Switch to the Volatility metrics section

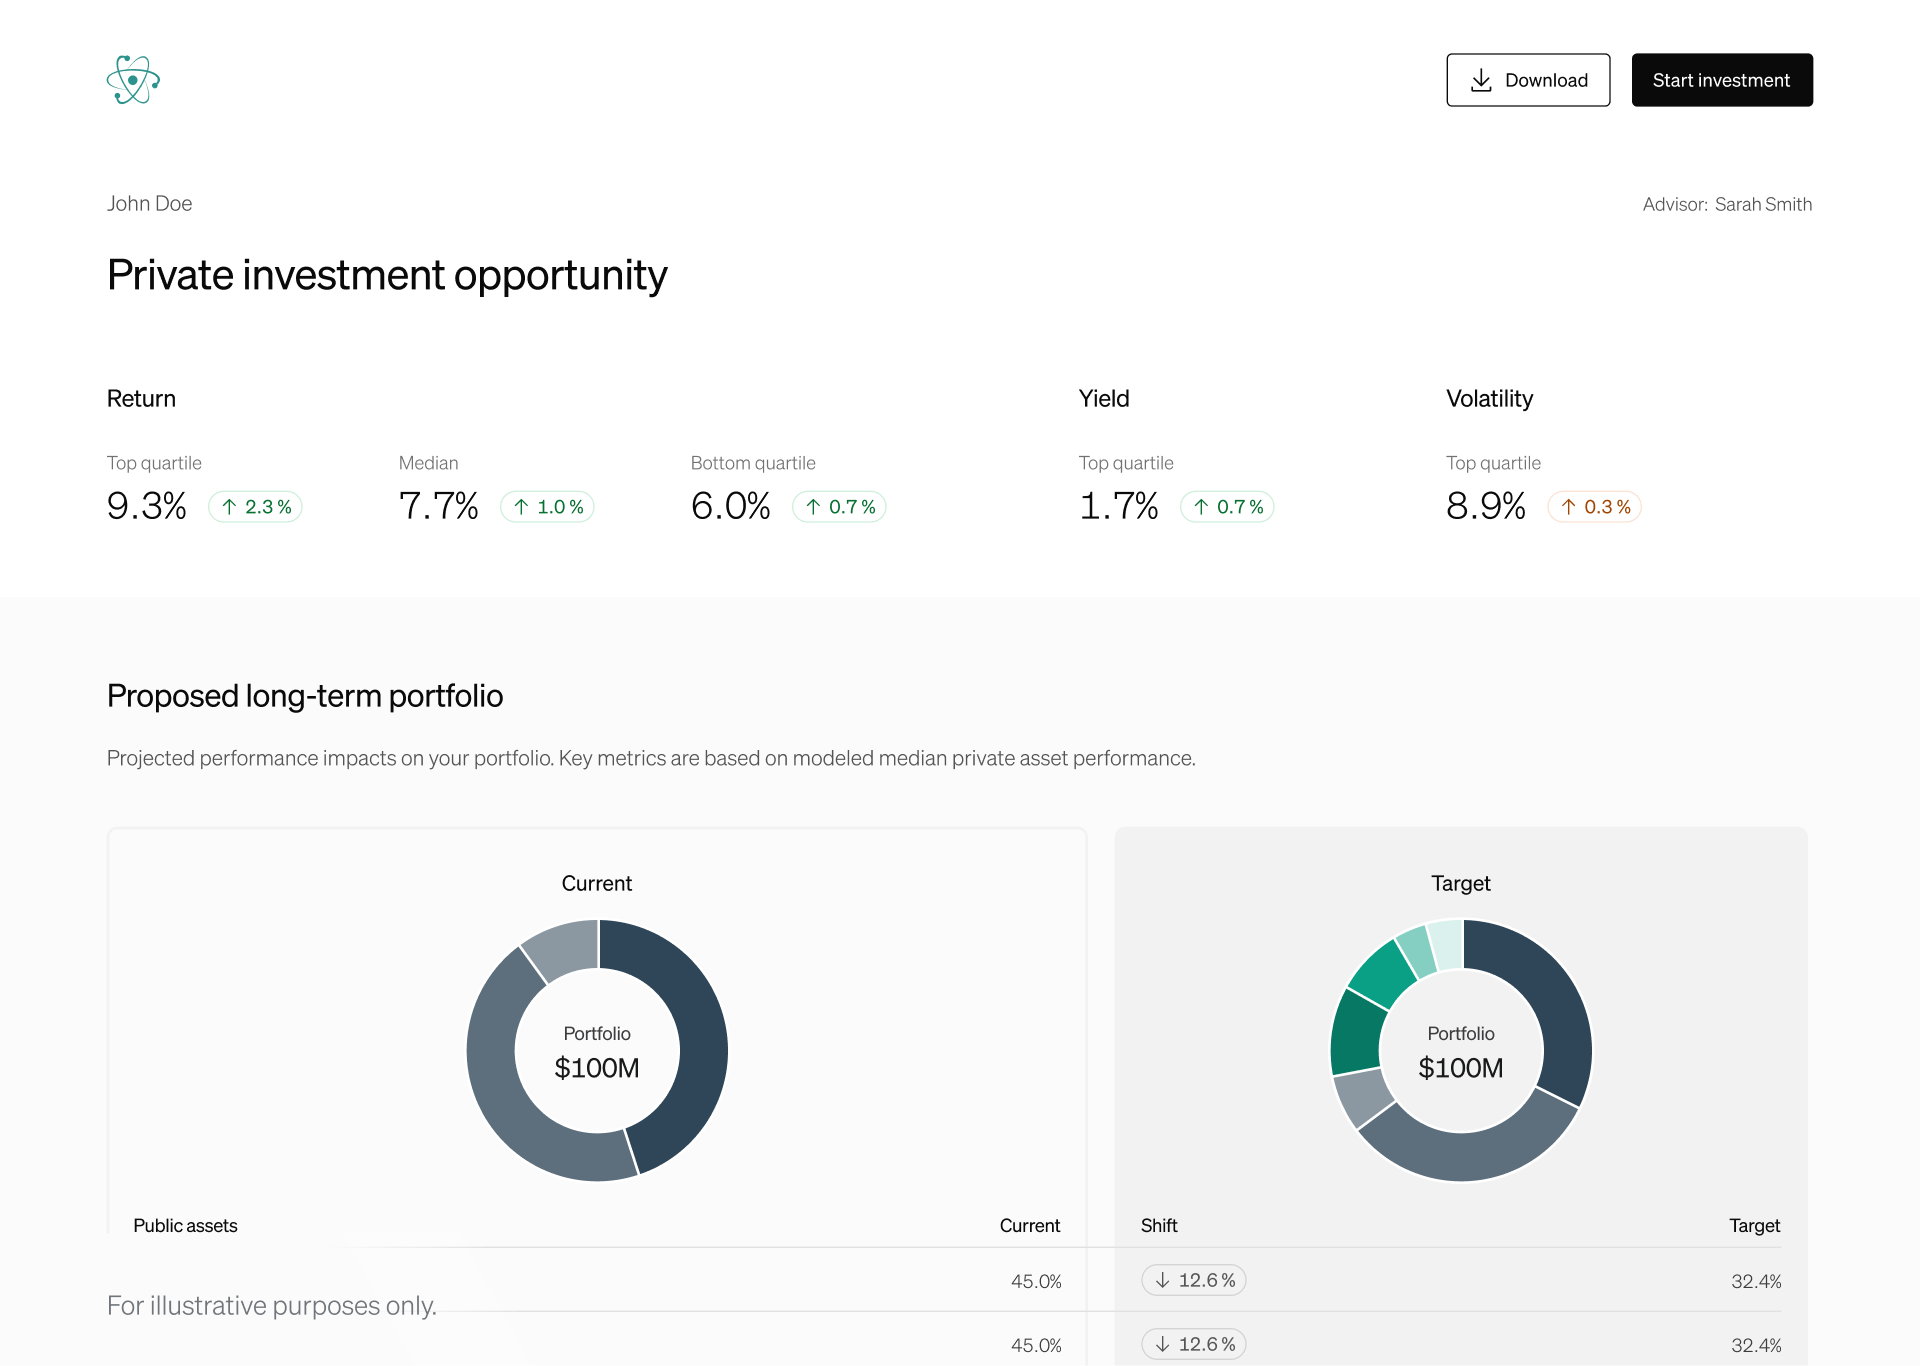coord(1489,398)
